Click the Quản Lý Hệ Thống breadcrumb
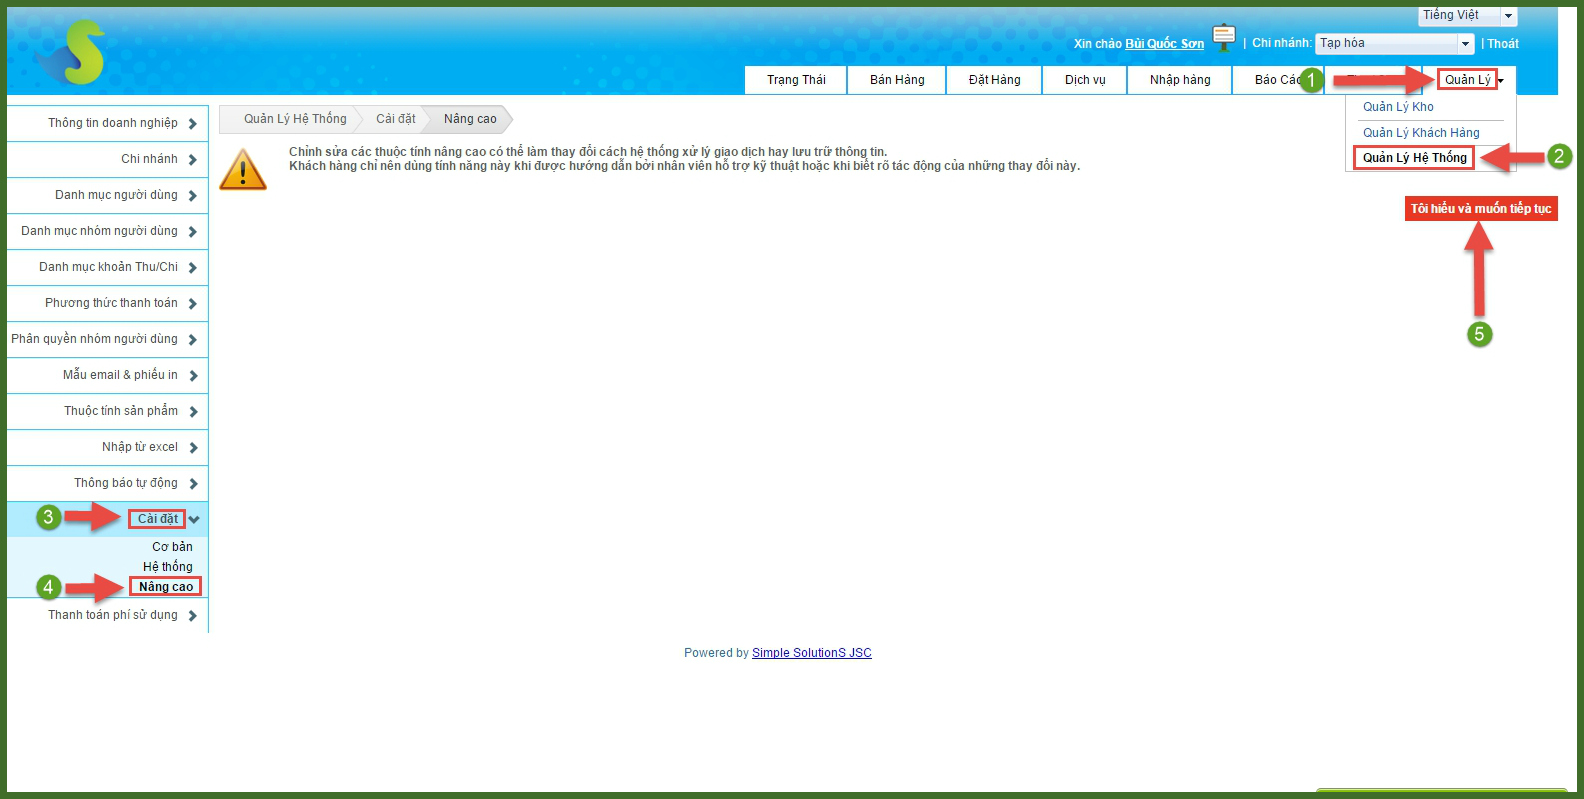Viewport: 1584px width, 799px height. tap(295, 119)
